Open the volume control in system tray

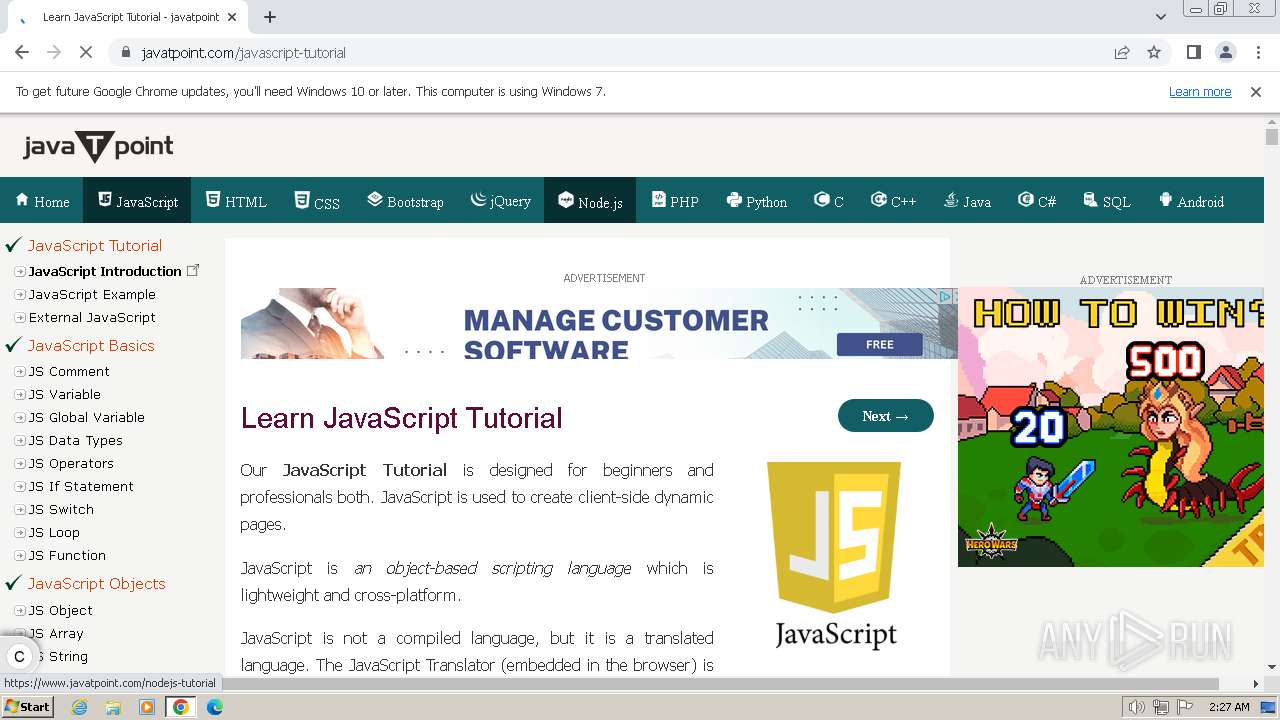click(x=1137, y=707)
